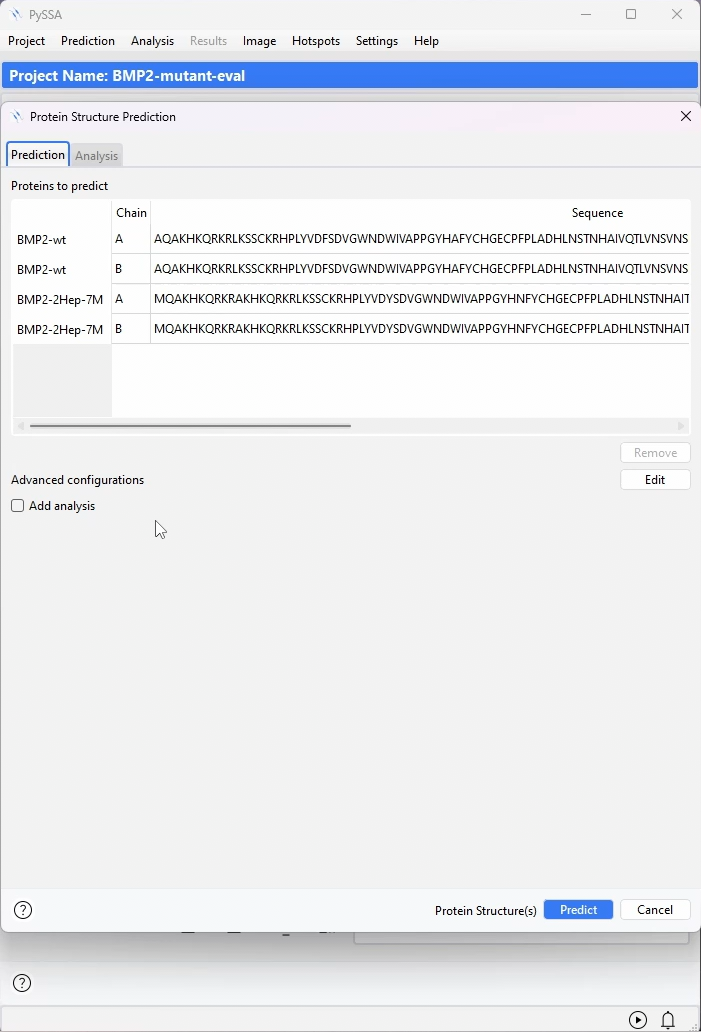Select the BMP2-2Hep-7M chain A row
The height and width of the screenshot is (1032, 701).
tap(351, 299)
